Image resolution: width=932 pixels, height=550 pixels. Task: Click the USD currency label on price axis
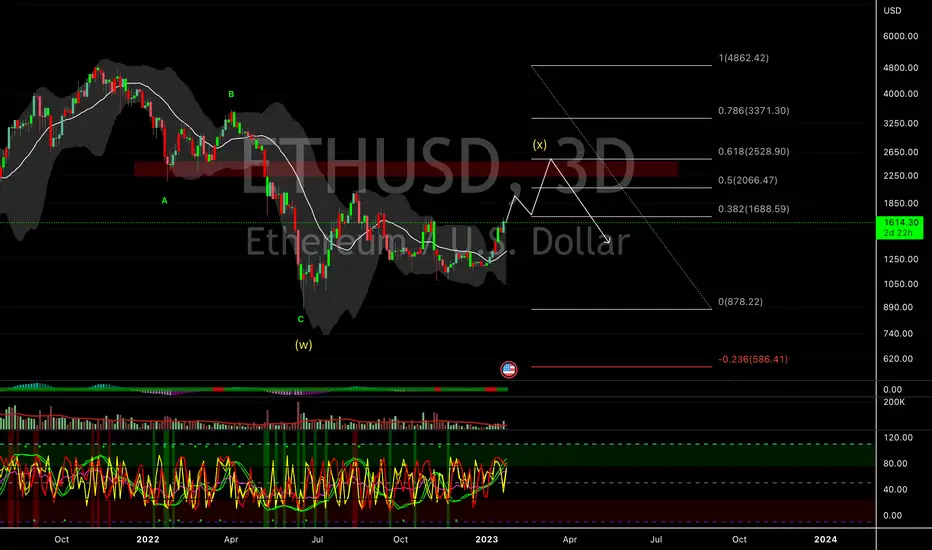pyautogui.click(x=892, y=11)
